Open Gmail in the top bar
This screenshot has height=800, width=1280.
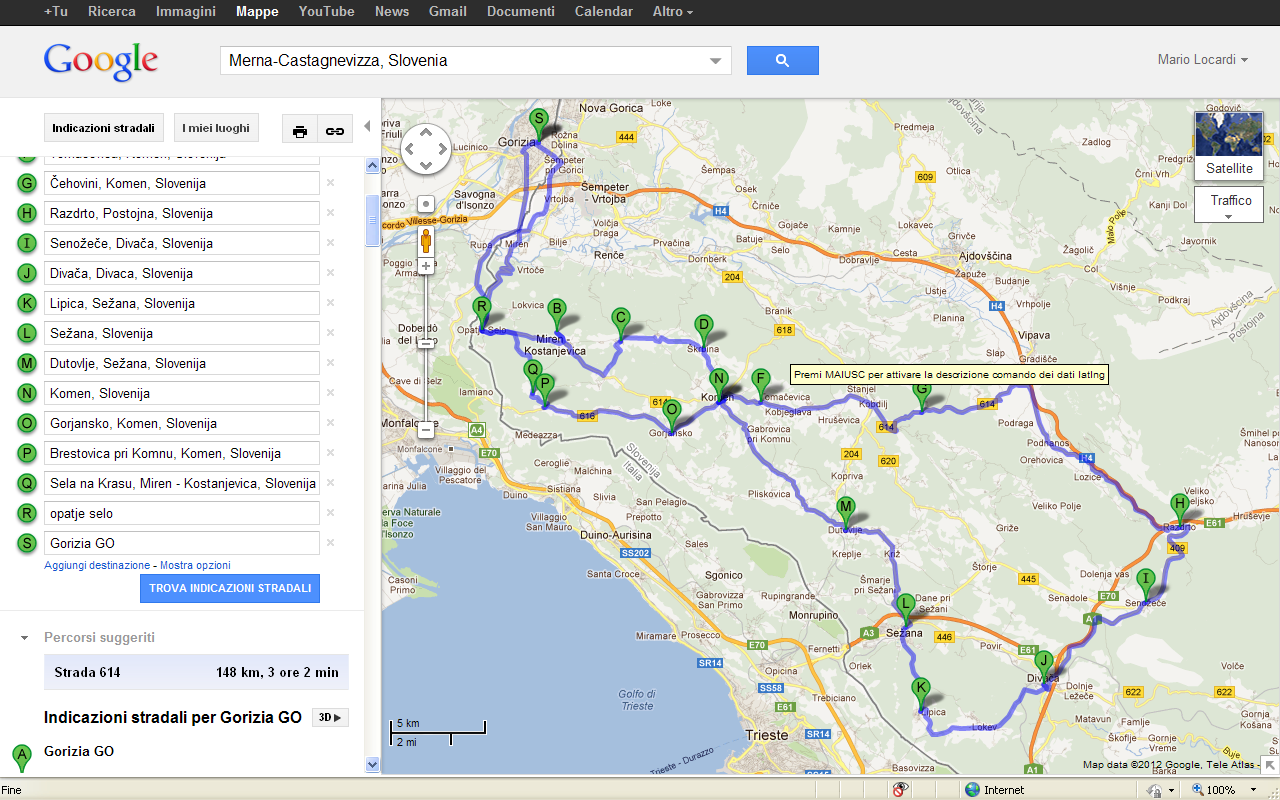click(x=448, y=12)
